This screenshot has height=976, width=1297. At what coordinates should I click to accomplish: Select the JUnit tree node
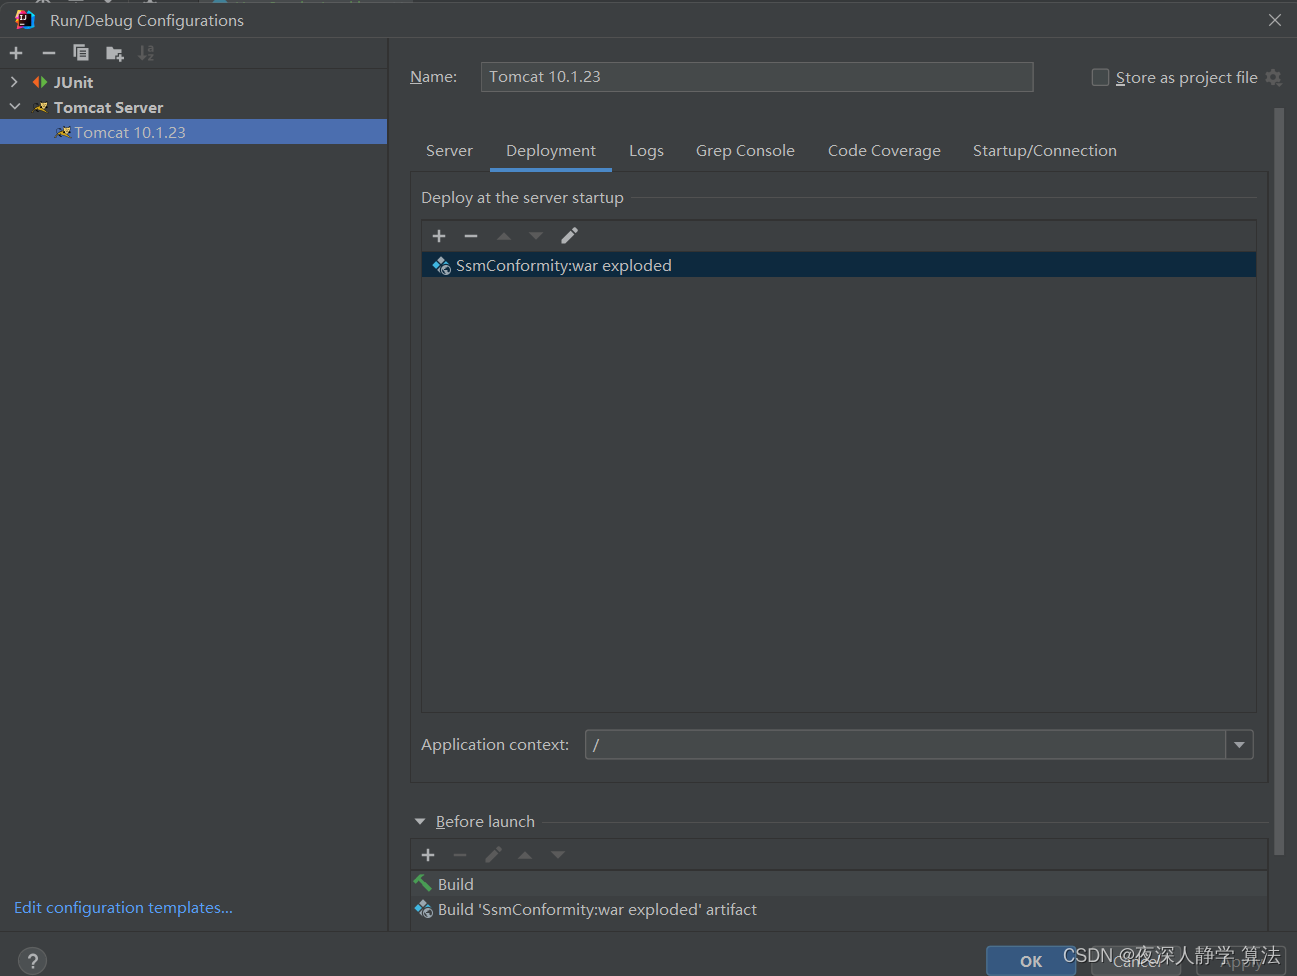pos(73,82)
